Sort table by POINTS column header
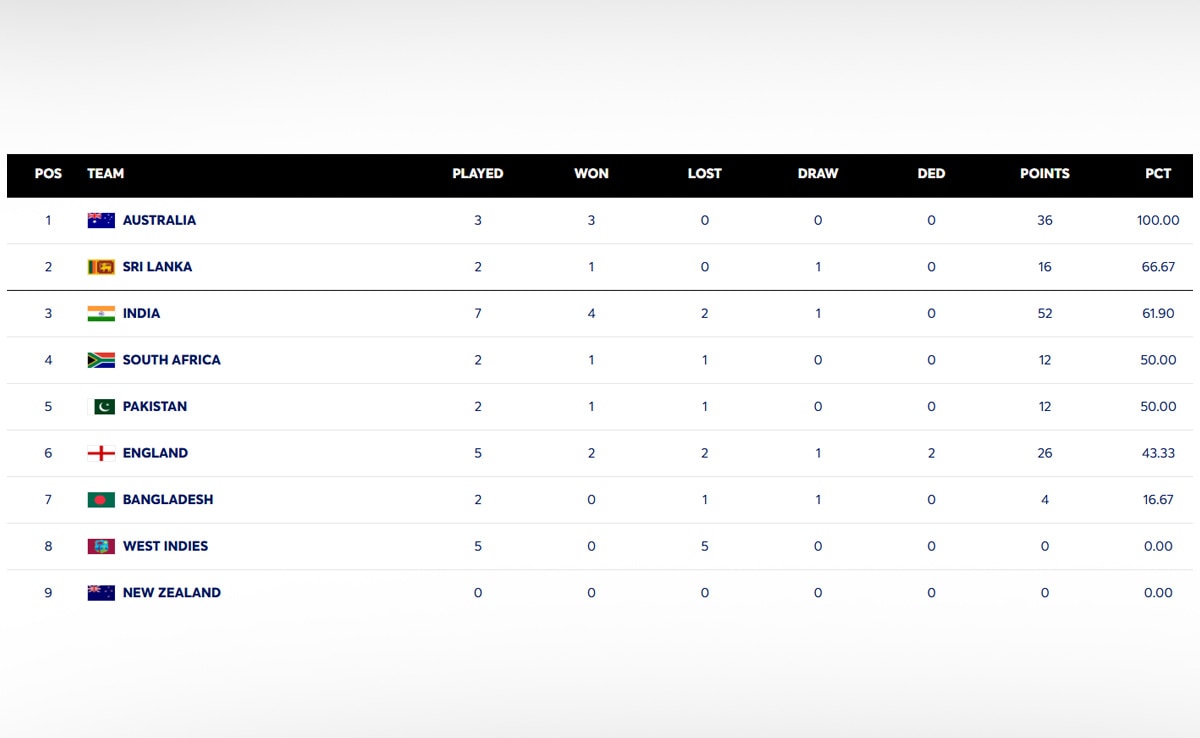Image resolution: width=1200 pixels, height=738 pixels. [1044, 173]
